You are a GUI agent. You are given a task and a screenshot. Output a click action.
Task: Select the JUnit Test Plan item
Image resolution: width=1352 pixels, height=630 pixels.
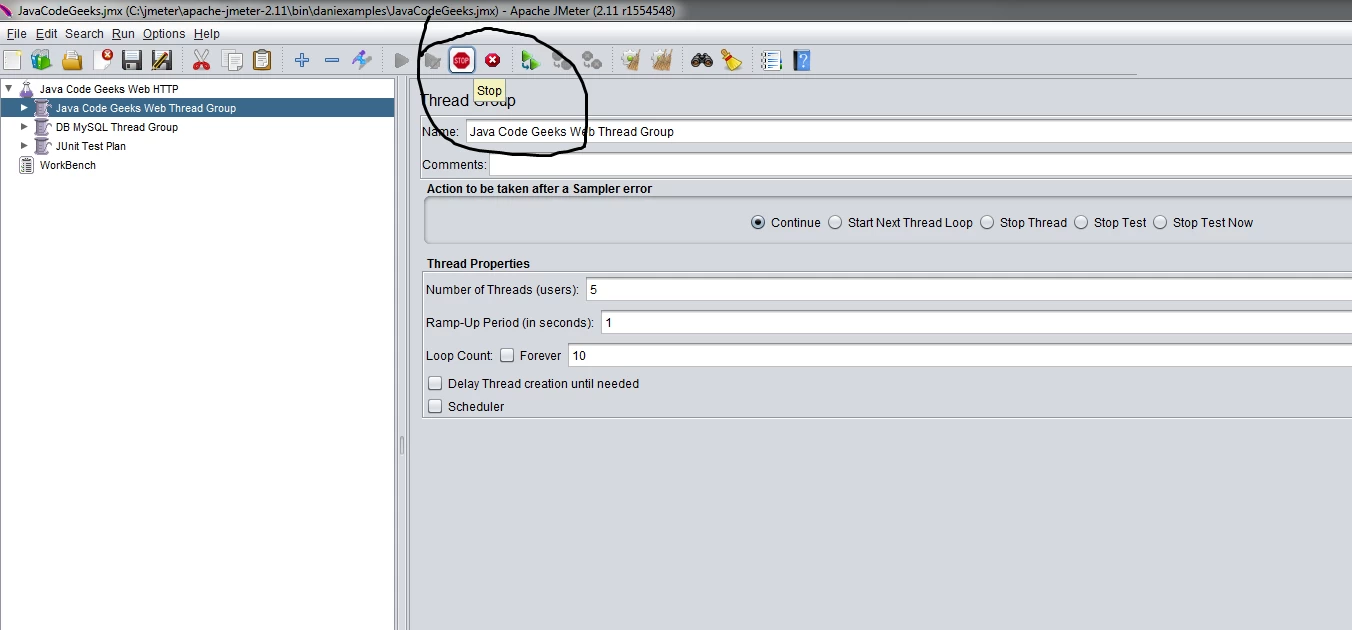[90, 146]
